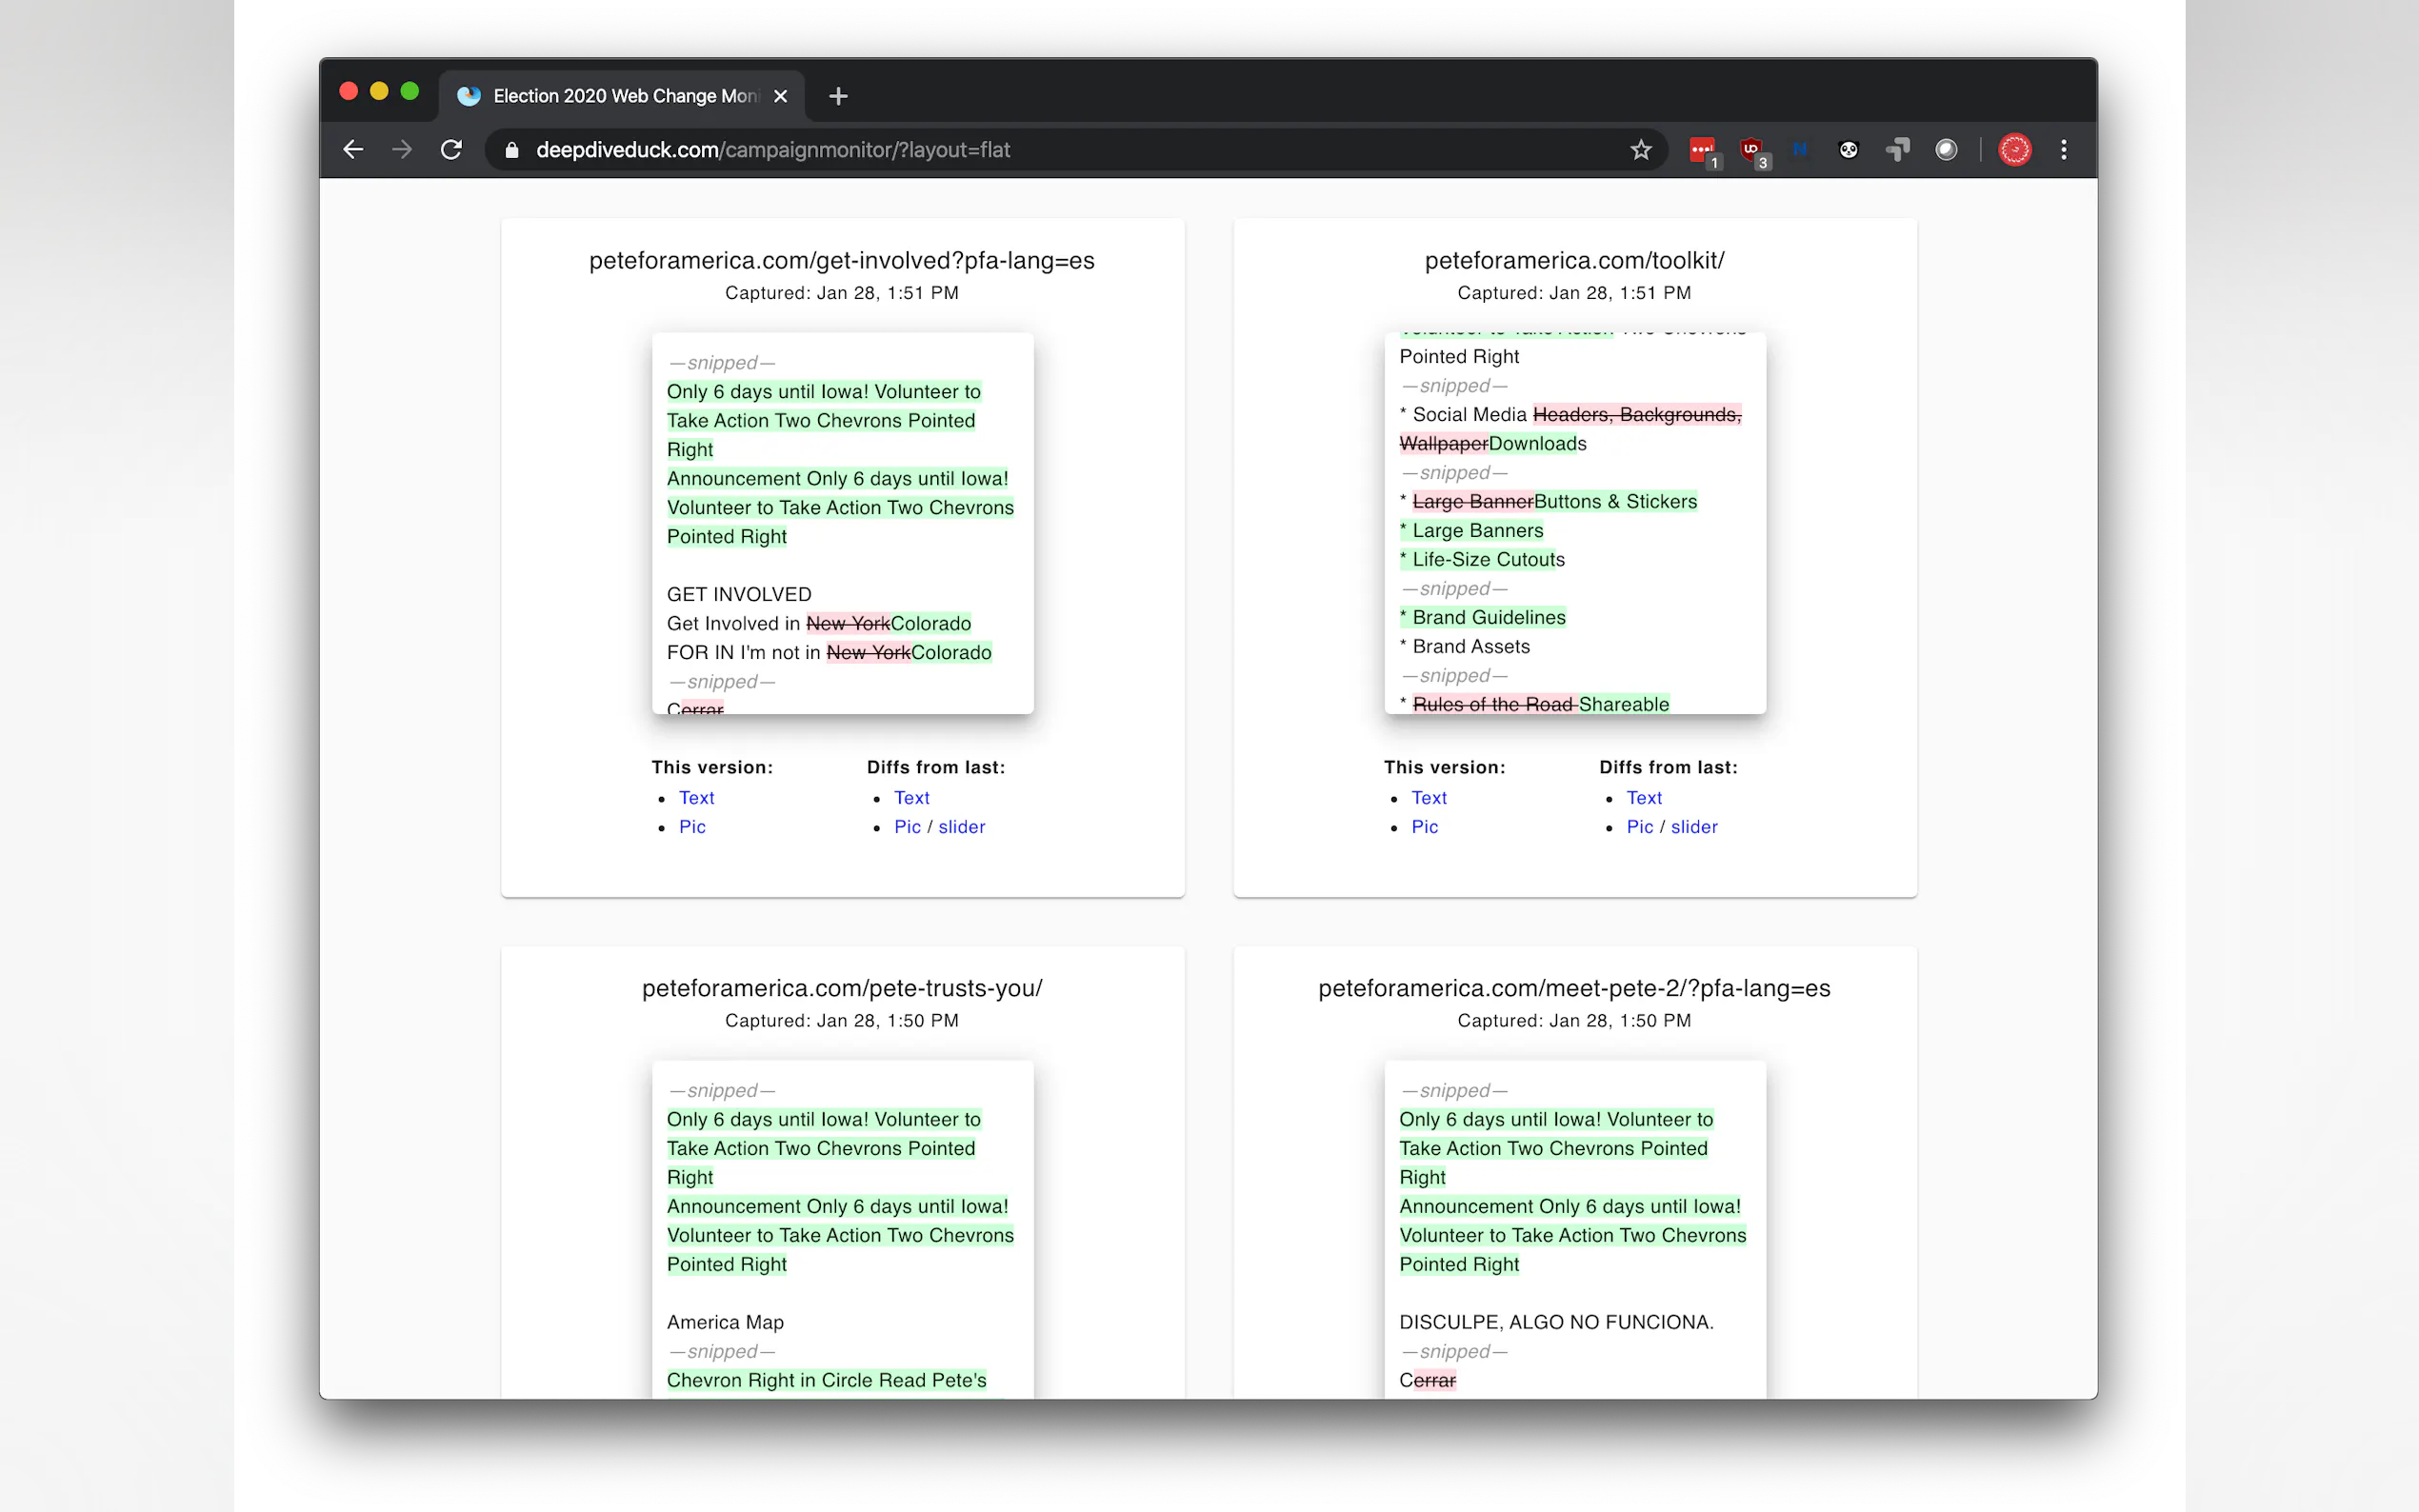Open a new browser tab
Viewport: 2419px width, 1512px height.
(x=838, y=96)
